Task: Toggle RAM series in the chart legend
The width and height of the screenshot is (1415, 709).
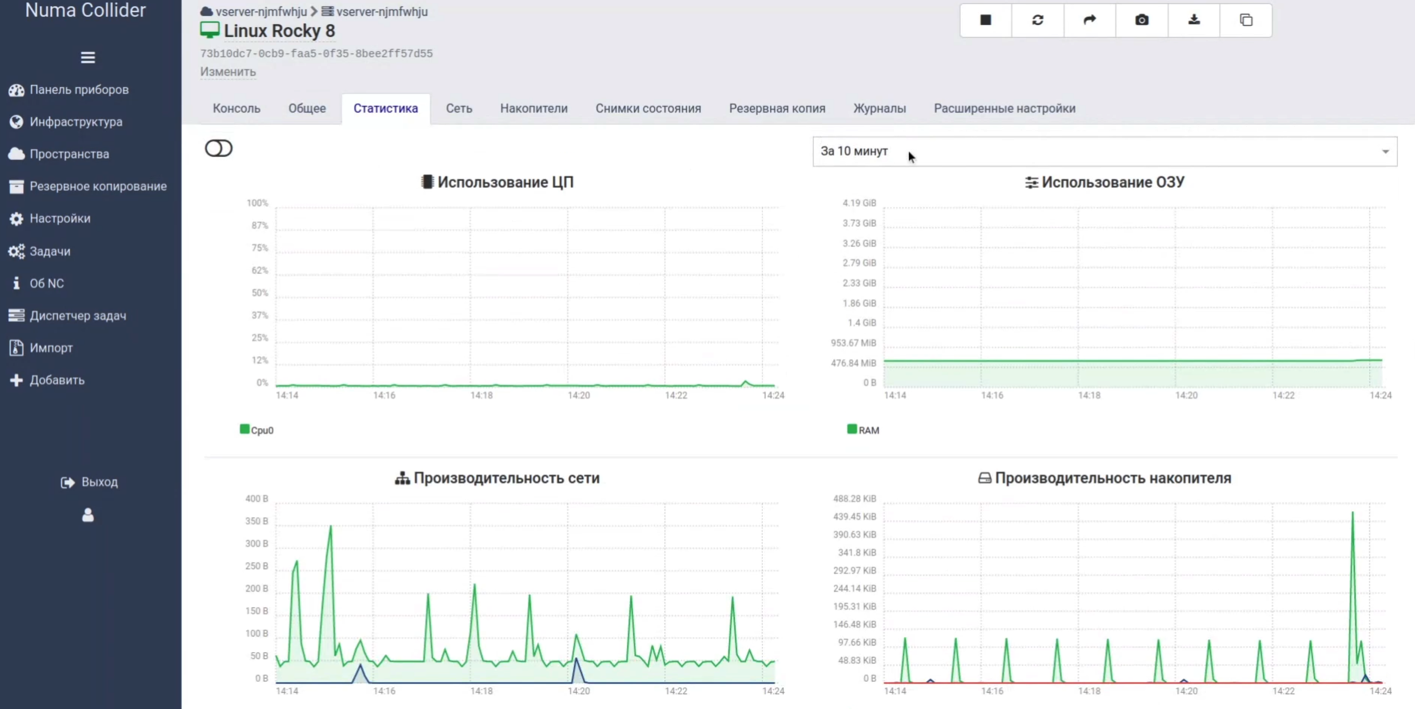Action: [863, 430]
